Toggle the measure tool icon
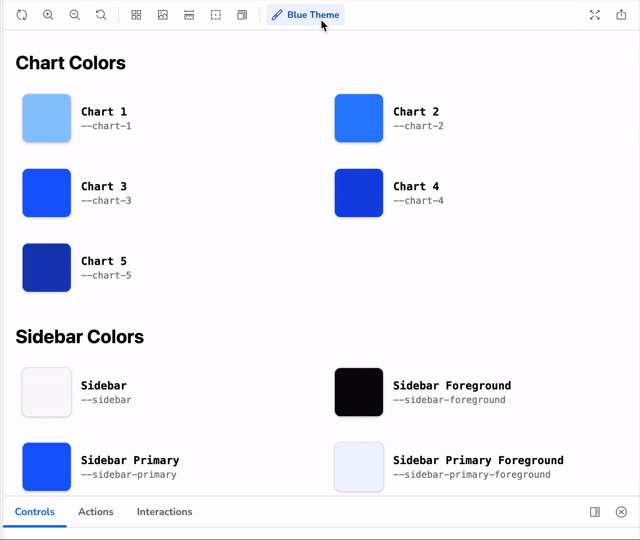The height and width of the screenshot is (540, 640). (x=189, y=15)
